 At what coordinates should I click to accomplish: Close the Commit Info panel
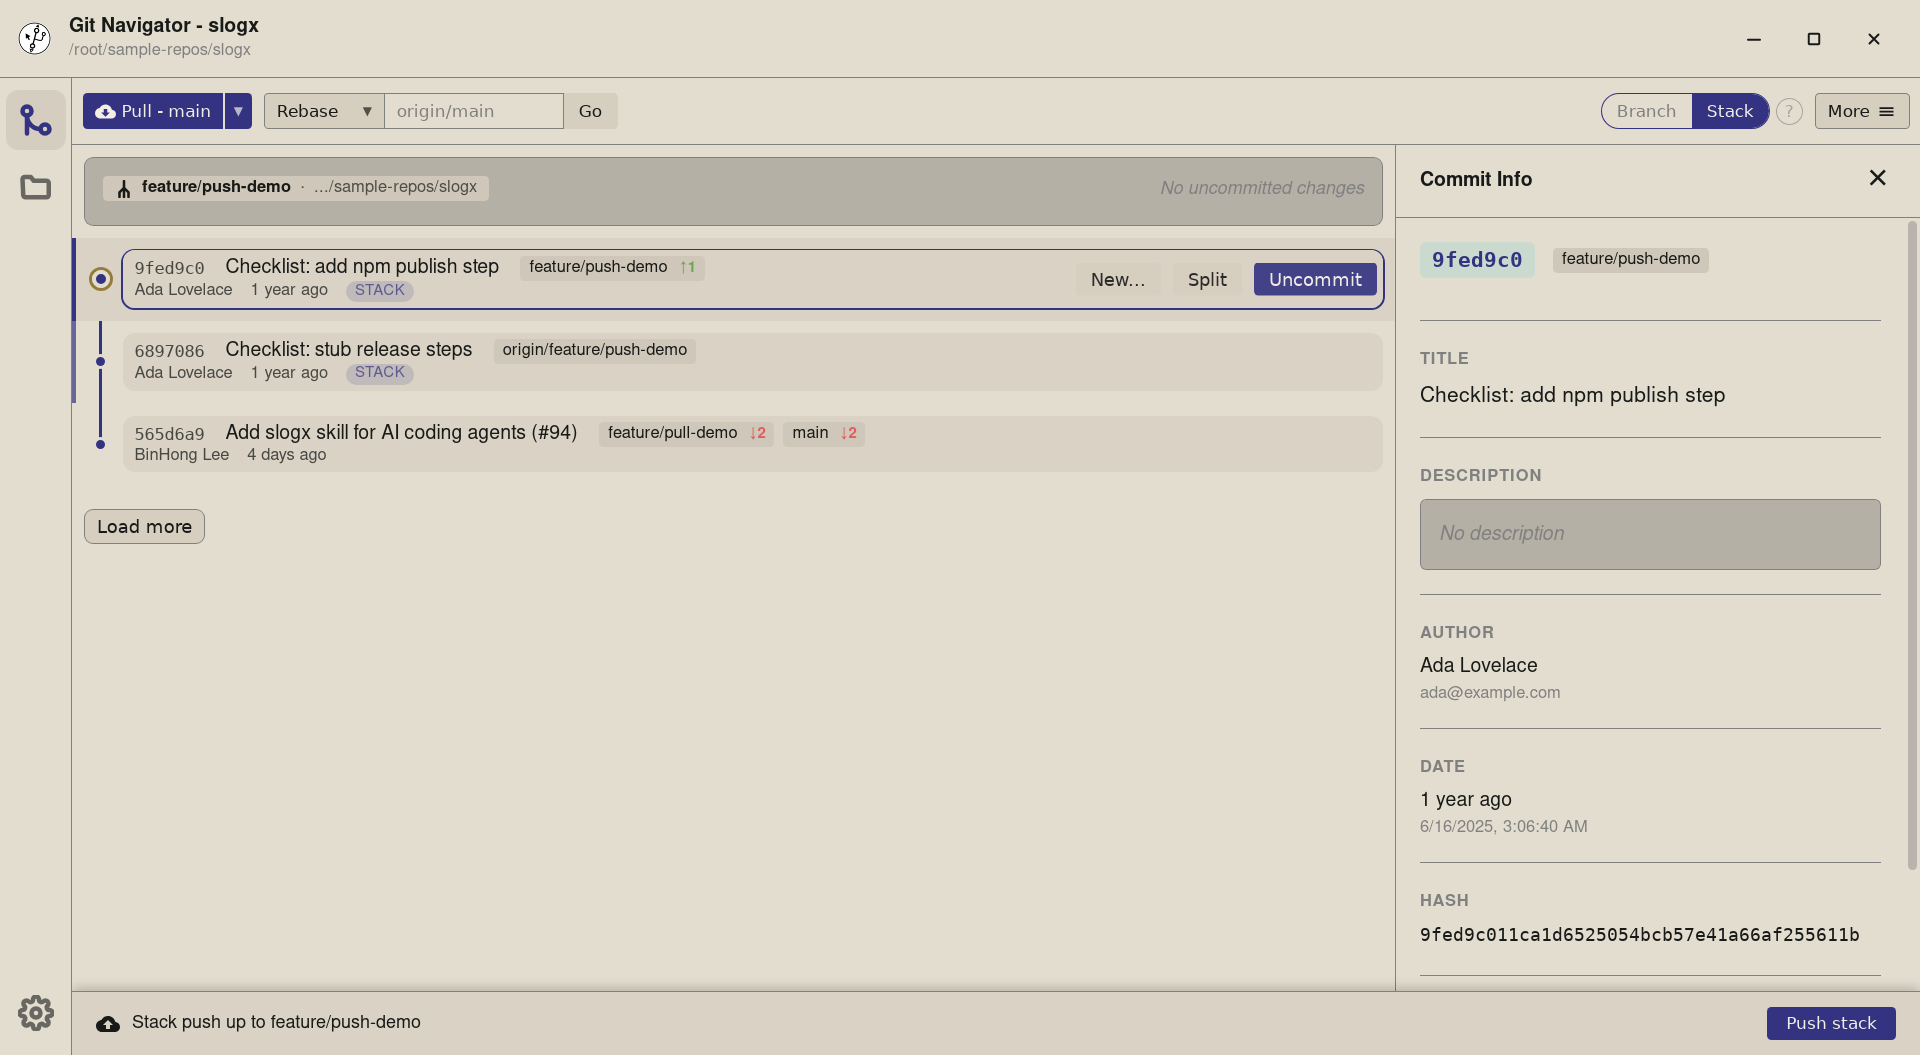[x=1877, y=178]
